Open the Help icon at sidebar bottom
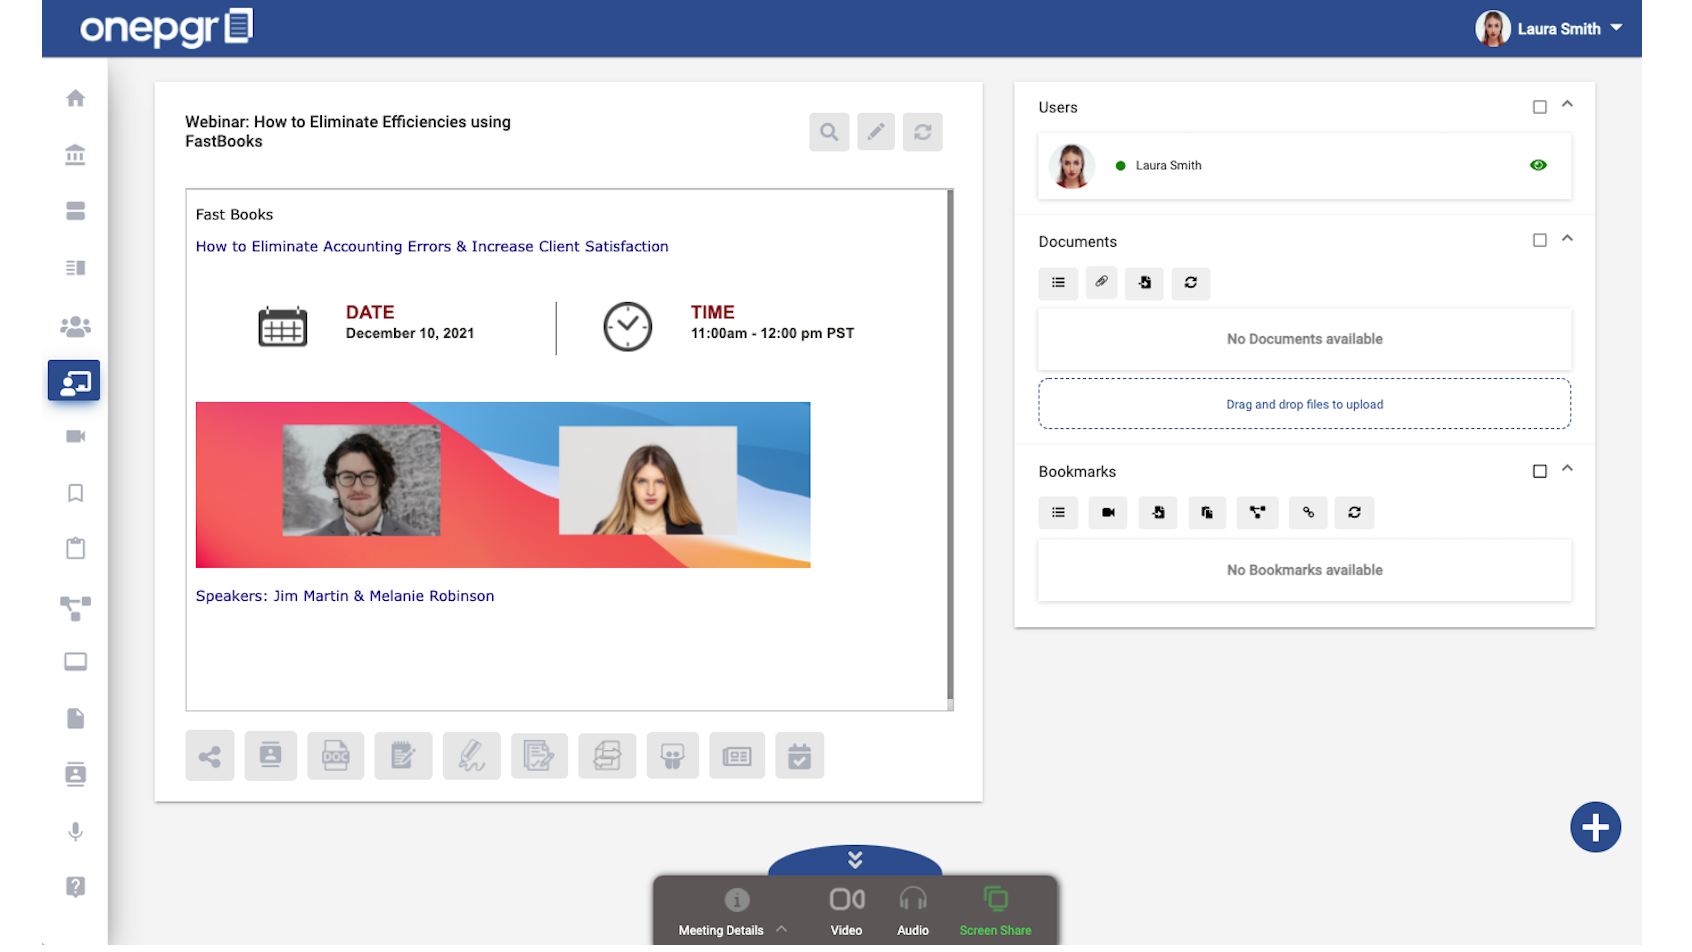The height and width of the screenshot is (952, 1692). coord(75,886)
